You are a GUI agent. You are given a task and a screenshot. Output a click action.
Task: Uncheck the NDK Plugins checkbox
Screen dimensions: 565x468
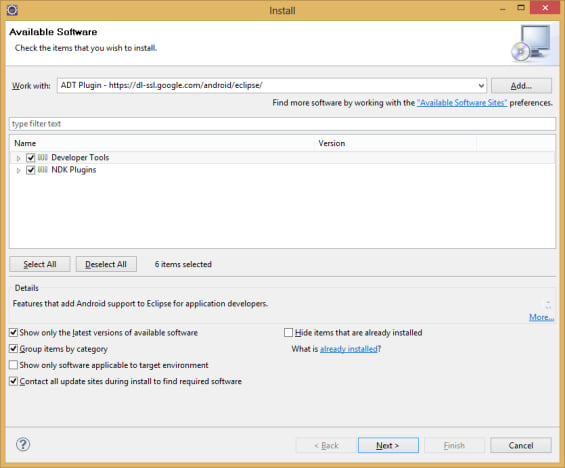pyautogui.click(x=31, y=170)
